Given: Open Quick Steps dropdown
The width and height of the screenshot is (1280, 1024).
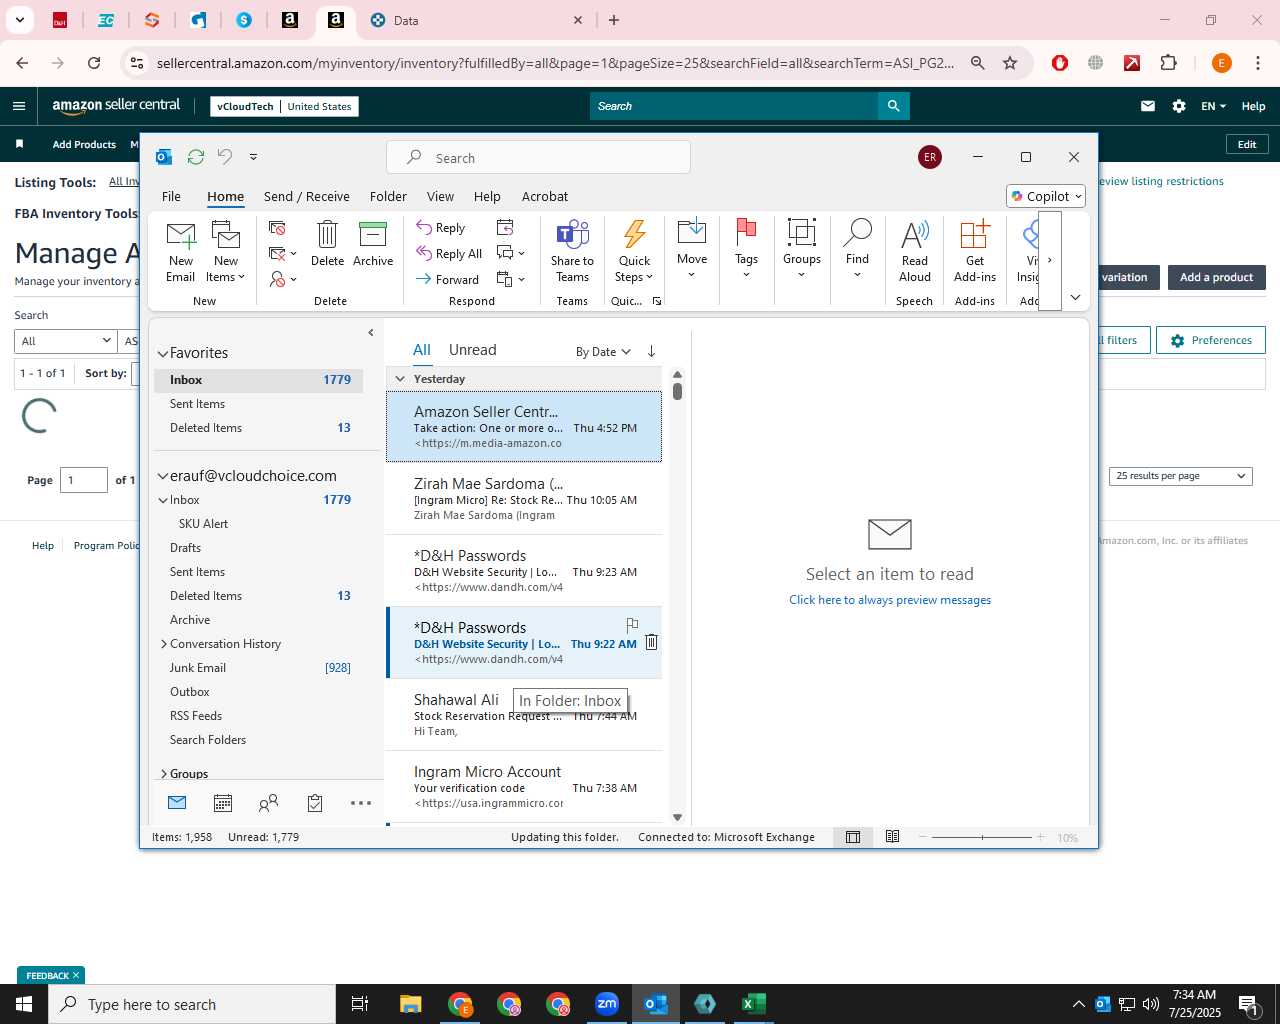Looking at the screenshot, I should point(634,251).
